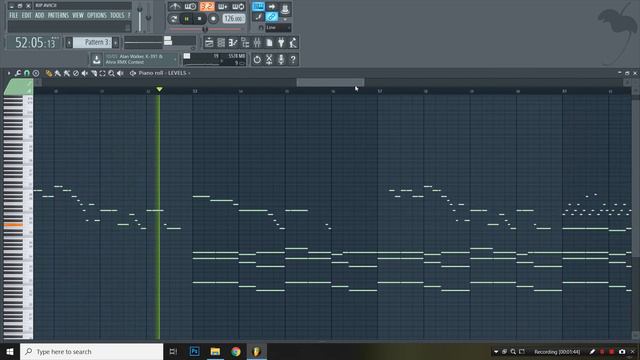Click the Alan Walker contest news panel
The image size is (640, 360).
point(141,60)
